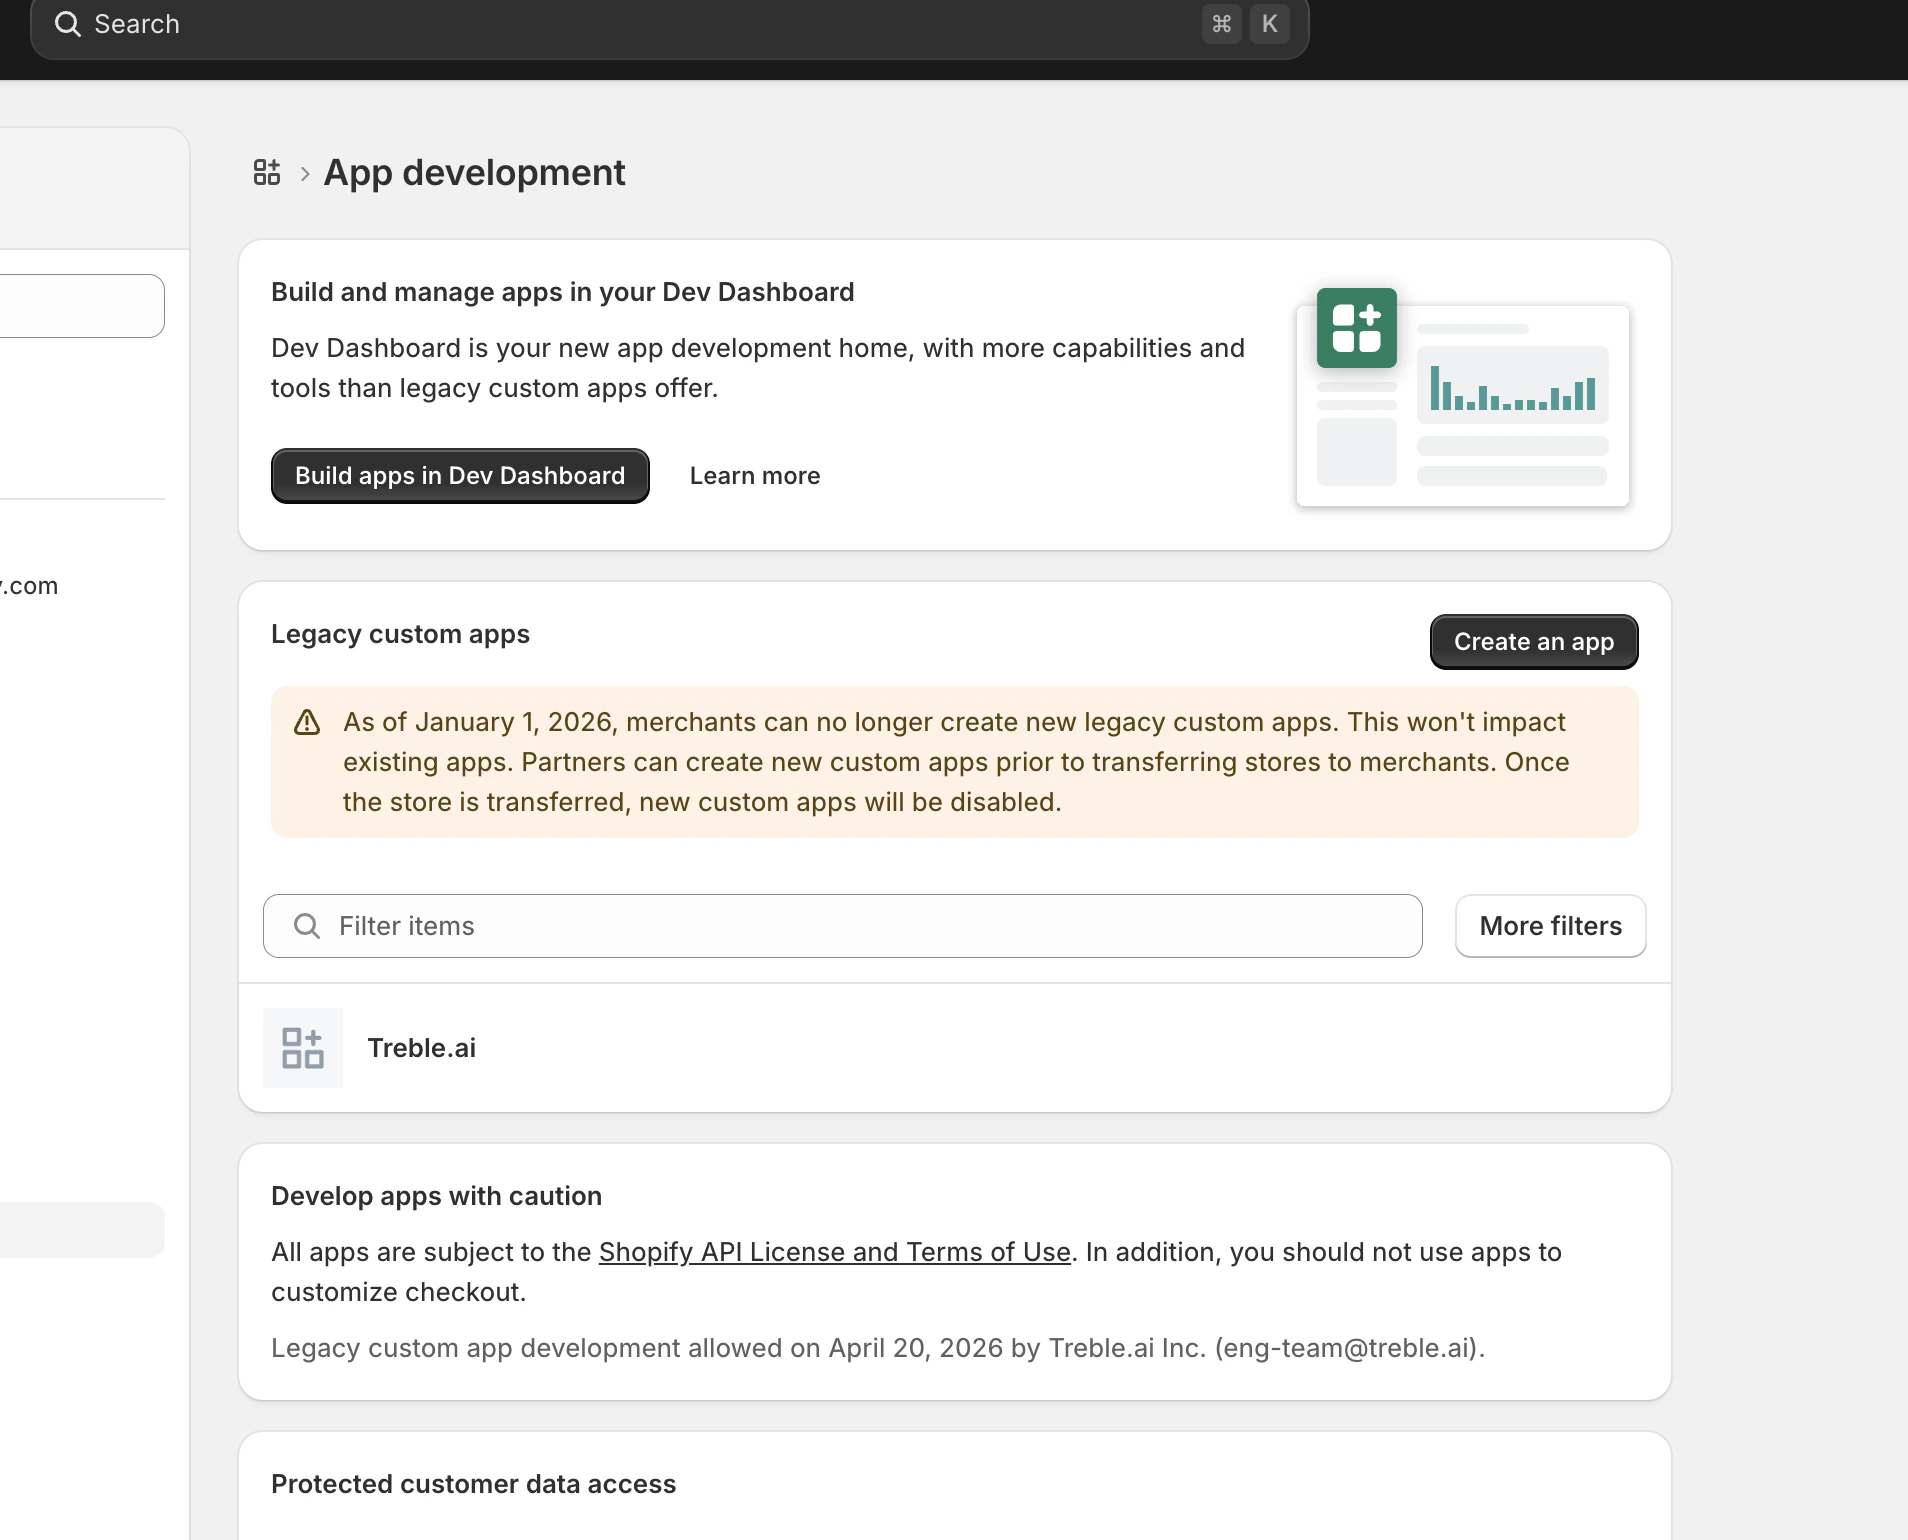
Task: Click the K key shortcut badge
Action: pos(1269,24)
